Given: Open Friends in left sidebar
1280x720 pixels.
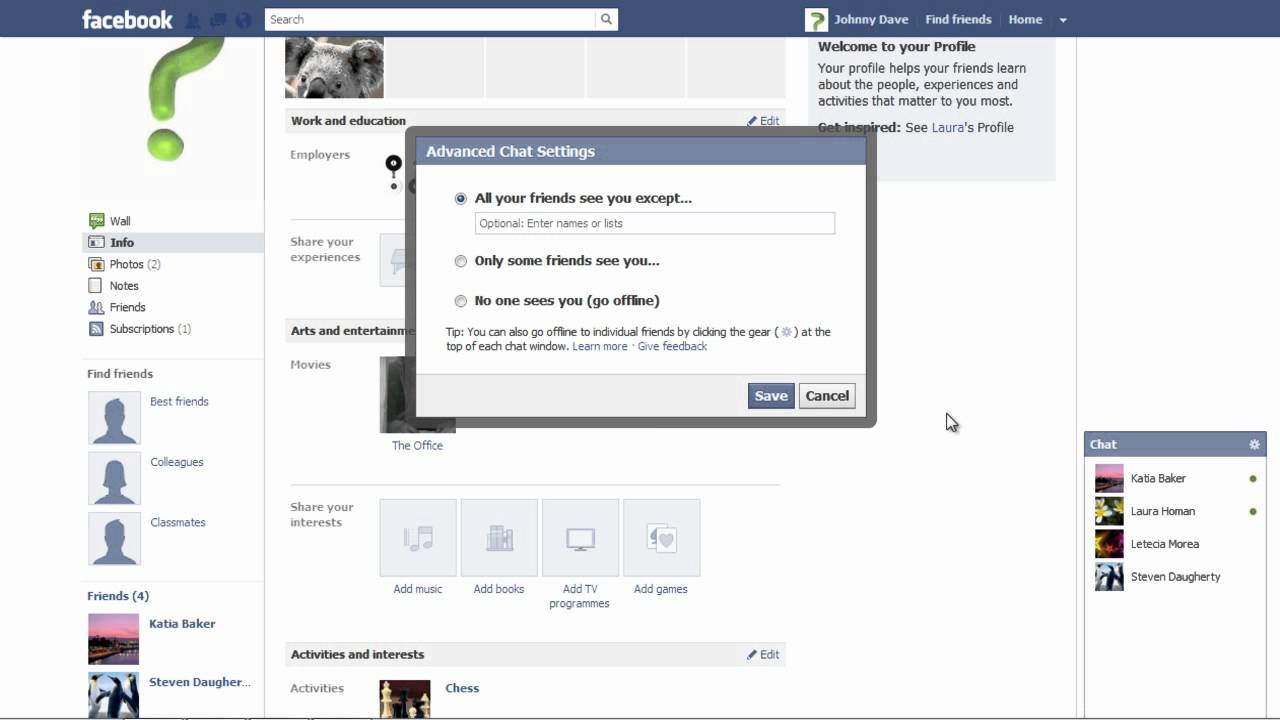Looking at the screenshot, I should click(127, 307).
